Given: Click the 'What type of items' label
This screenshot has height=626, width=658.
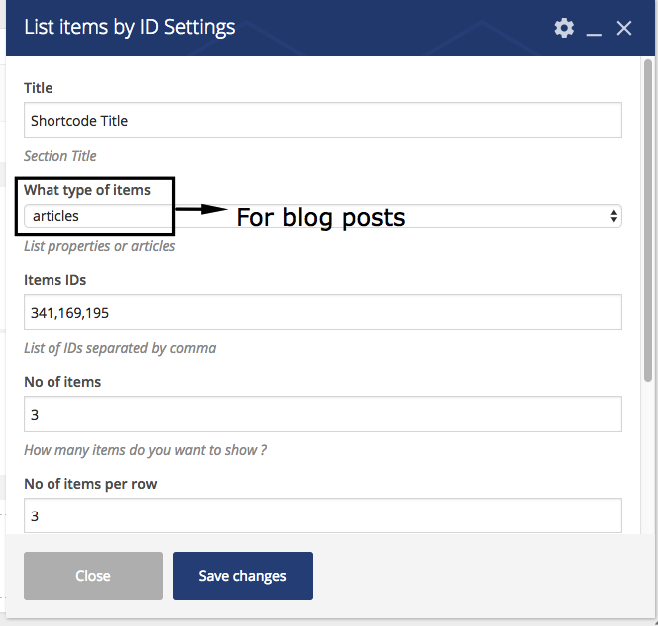Looking at the screenshot, I should pos(87,190).
